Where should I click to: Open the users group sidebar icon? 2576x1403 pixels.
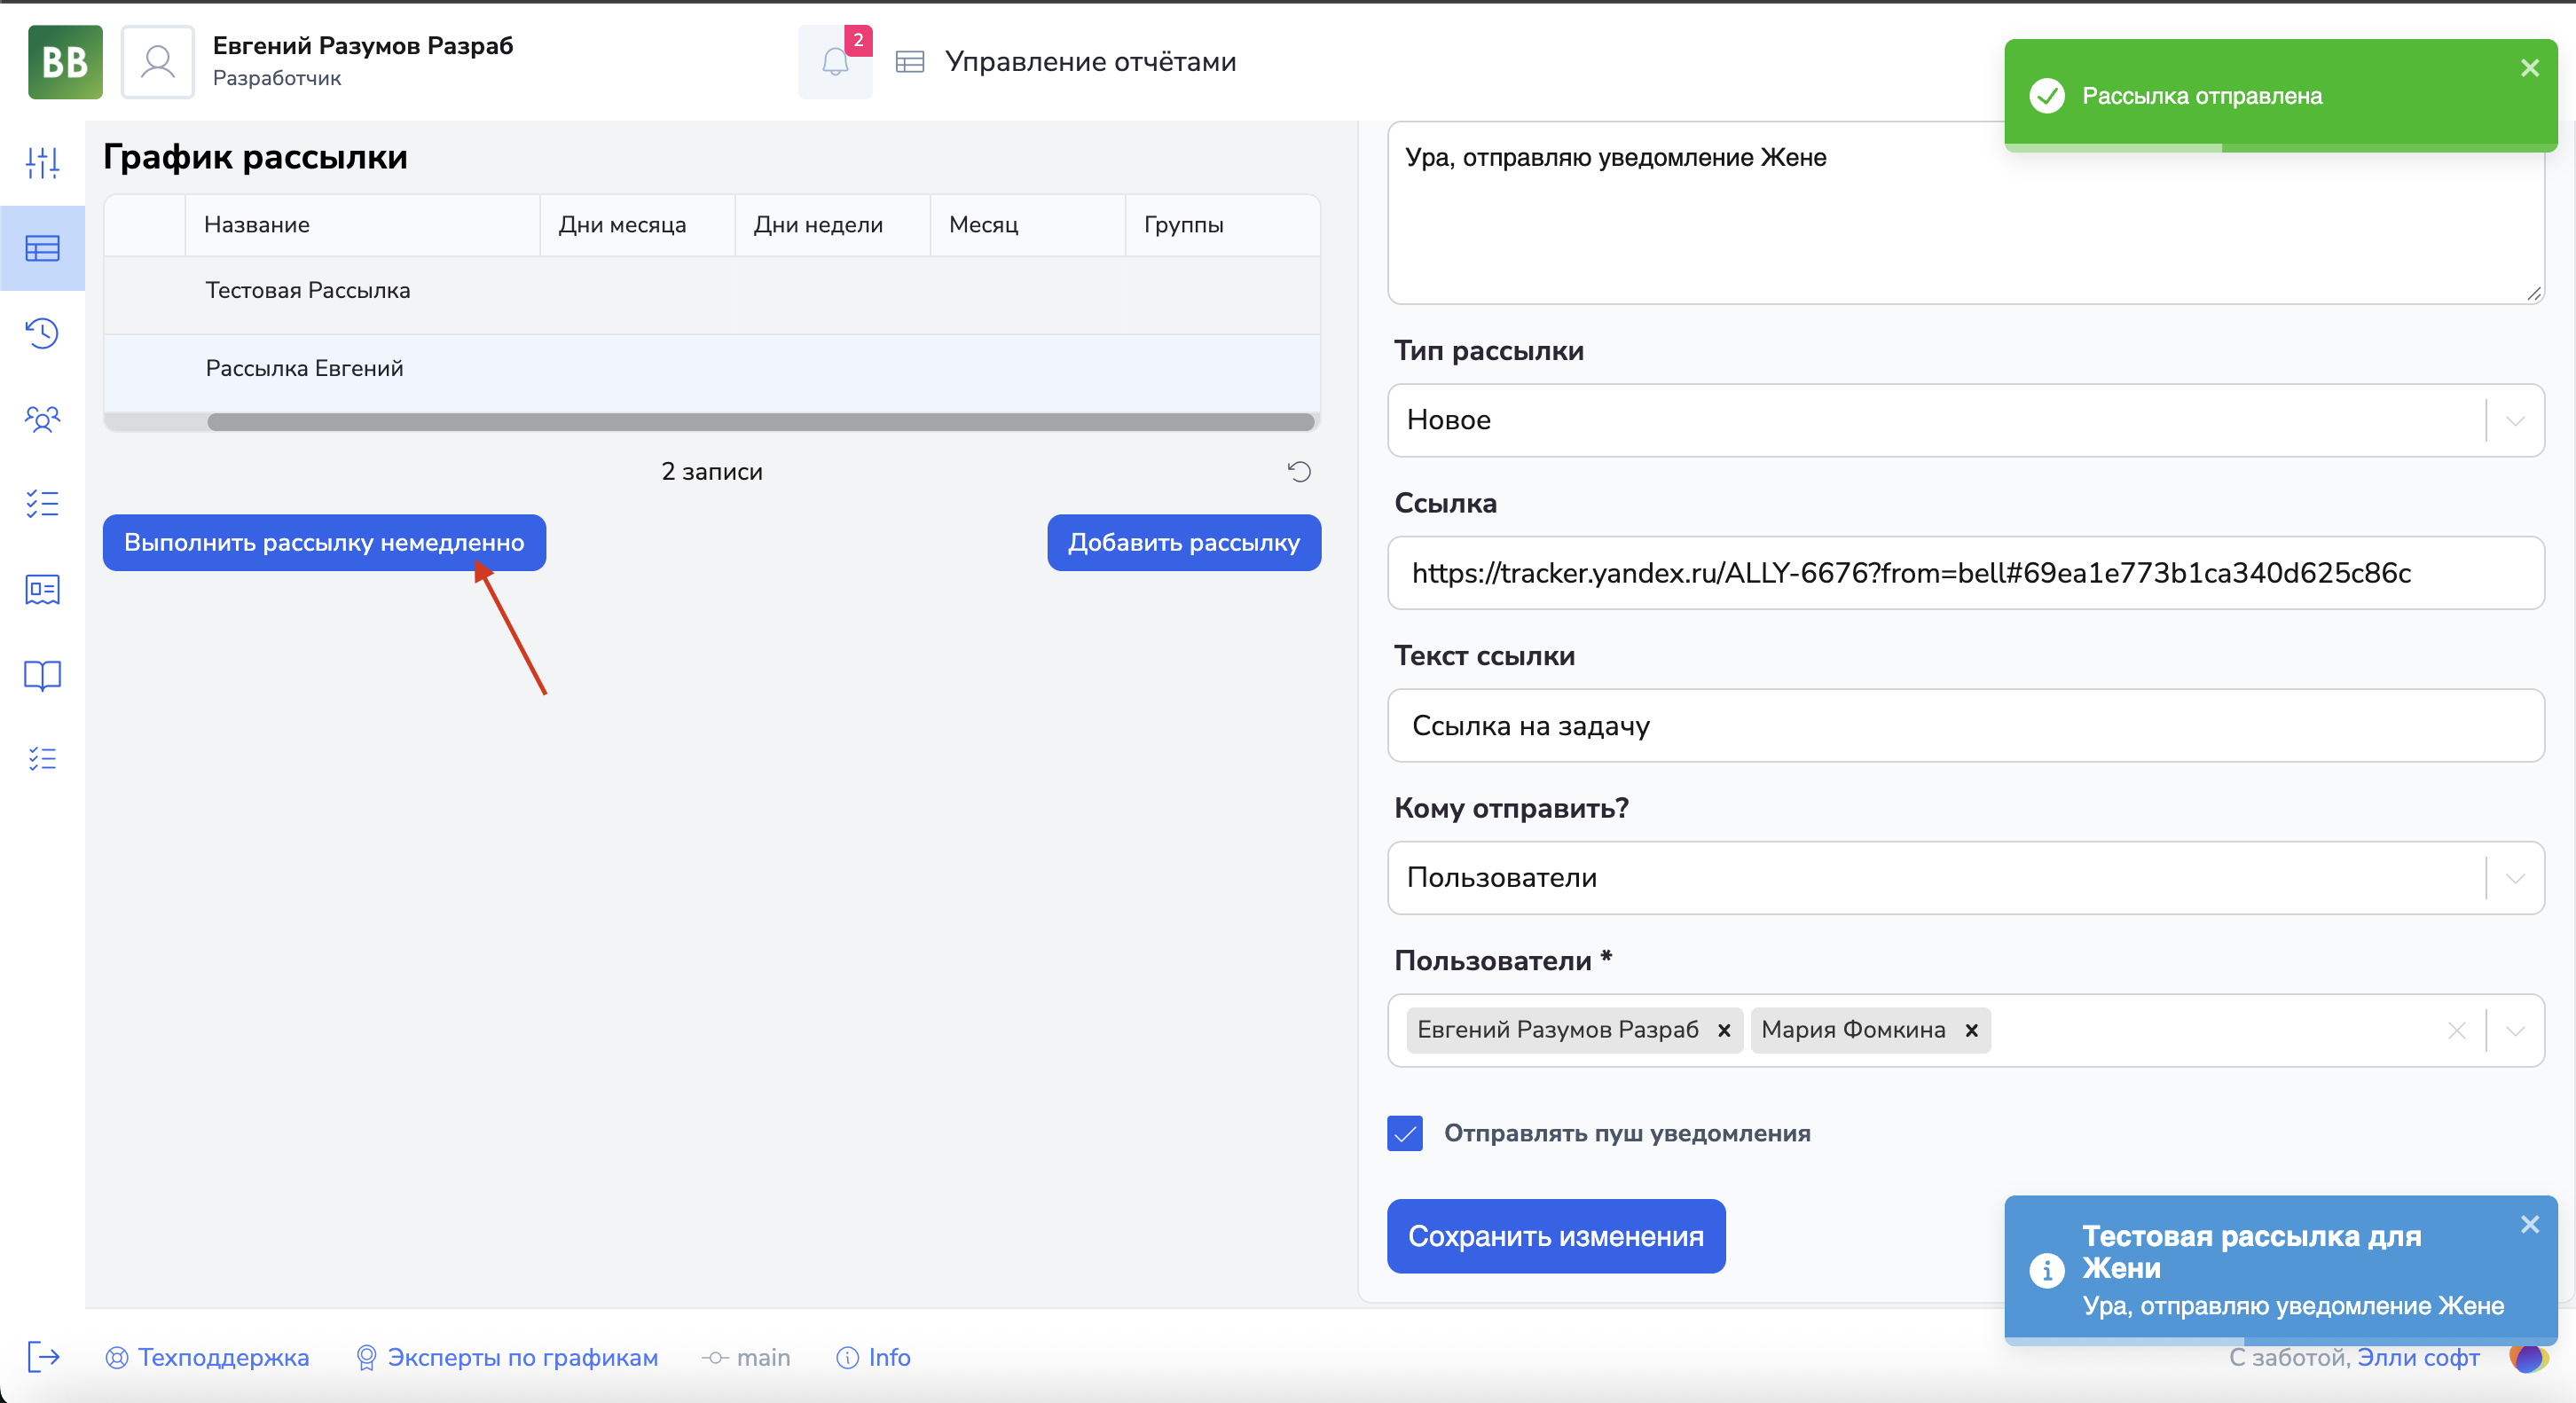coord(42,418)
